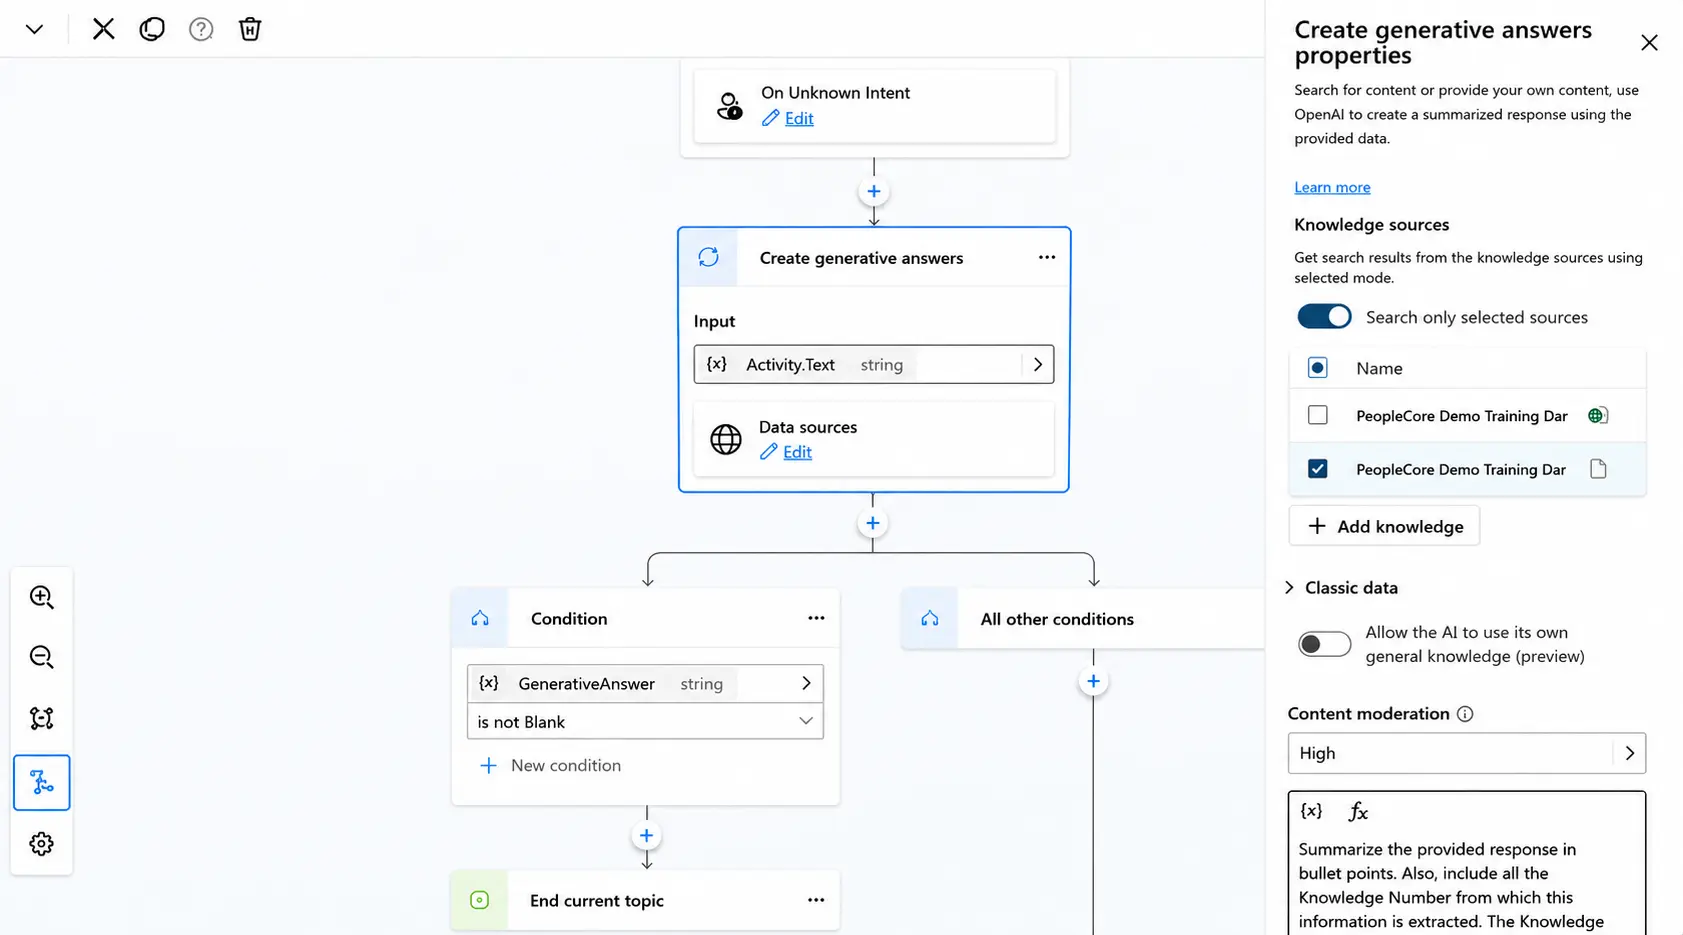Toggle the minimap tree view icon
The width and height of the screenshot is (1683, 935).
(x=42, y=782)
